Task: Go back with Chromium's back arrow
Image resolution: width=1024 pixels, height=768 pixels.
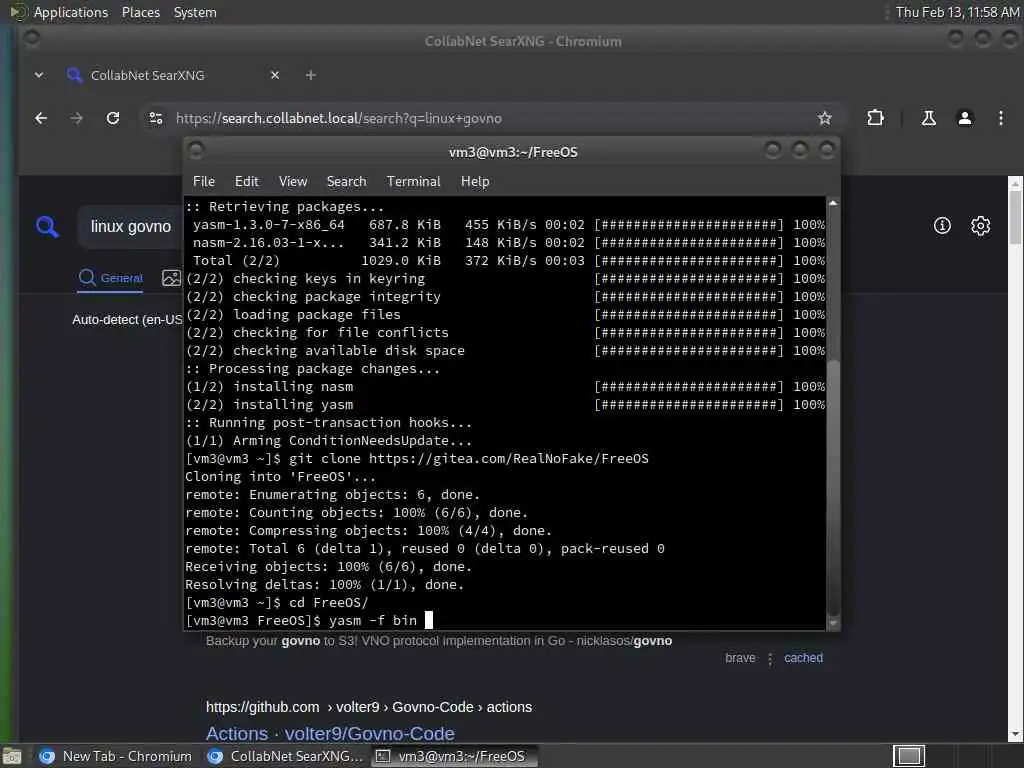Action: [41, 118]
